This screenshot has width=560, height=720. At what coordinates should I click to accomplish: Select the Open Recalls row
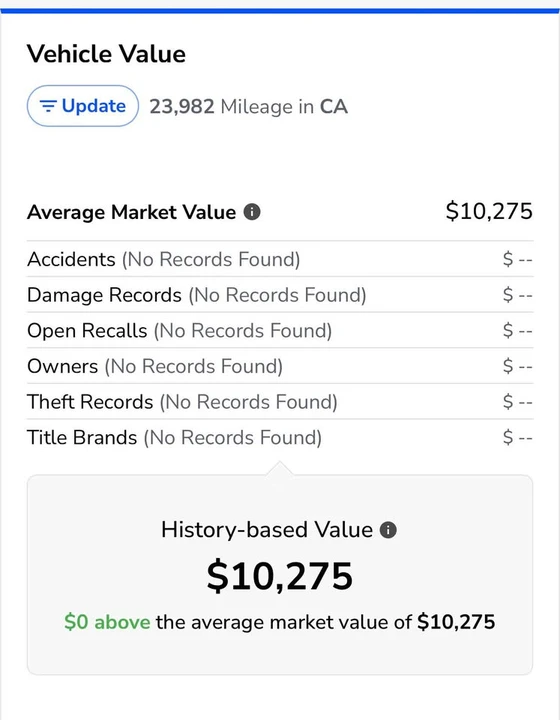coord(280,331)
